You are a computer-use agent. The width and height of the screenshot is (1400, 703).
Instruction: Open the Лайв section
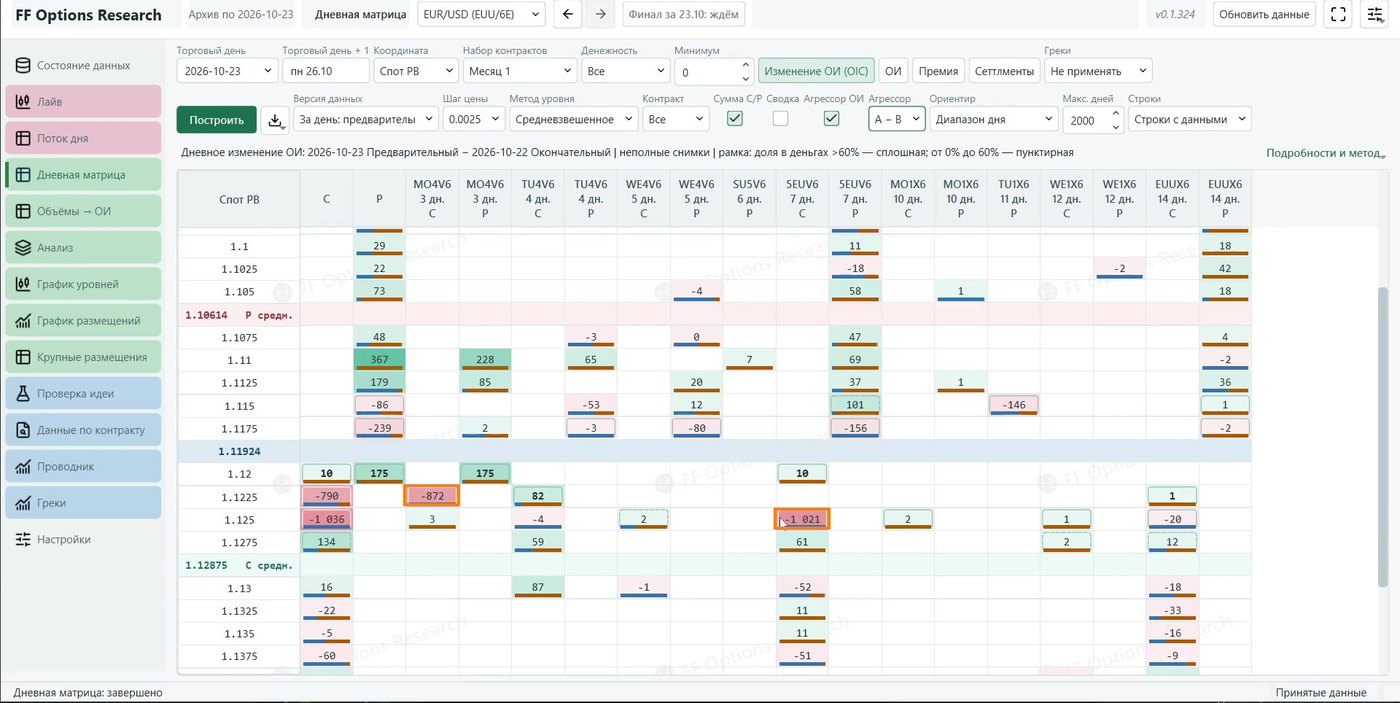point(83,102)
